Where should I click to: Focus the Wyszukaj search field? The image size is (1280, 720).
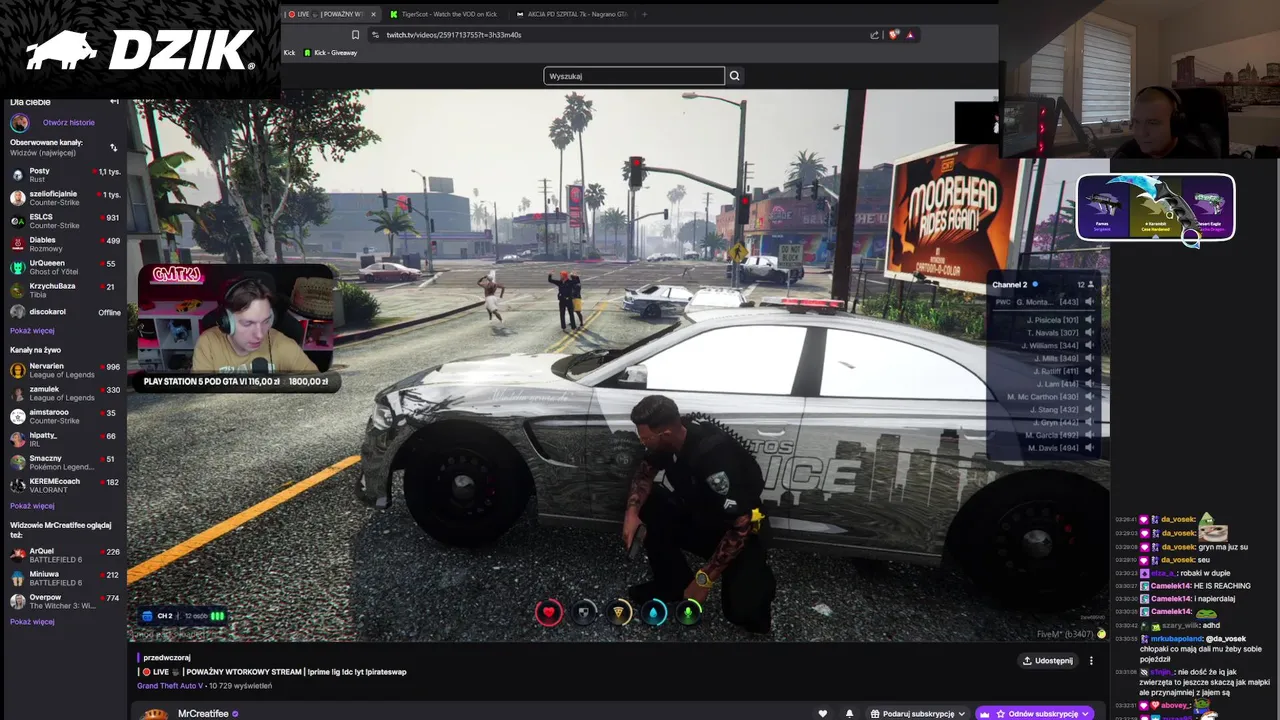(634, 76)
